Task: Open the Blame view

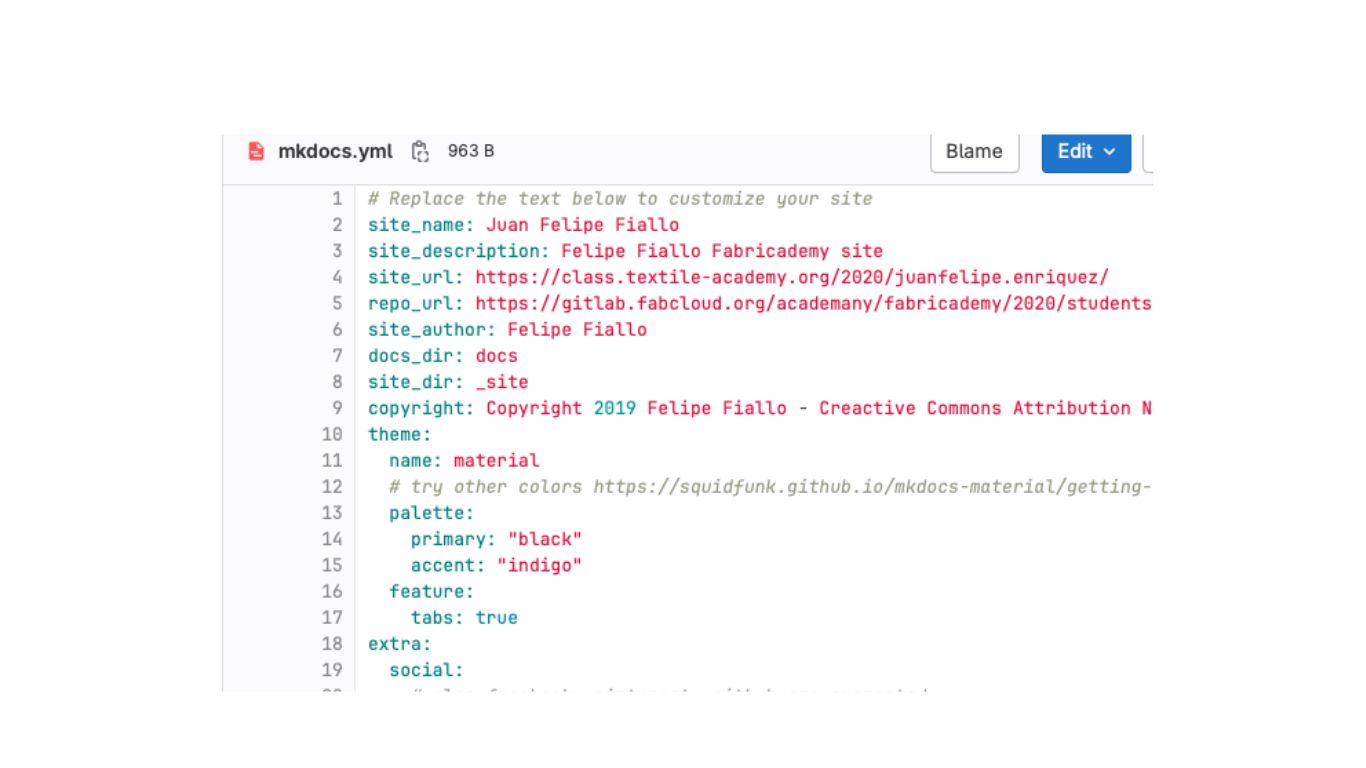Action: (x=974, y=151)
